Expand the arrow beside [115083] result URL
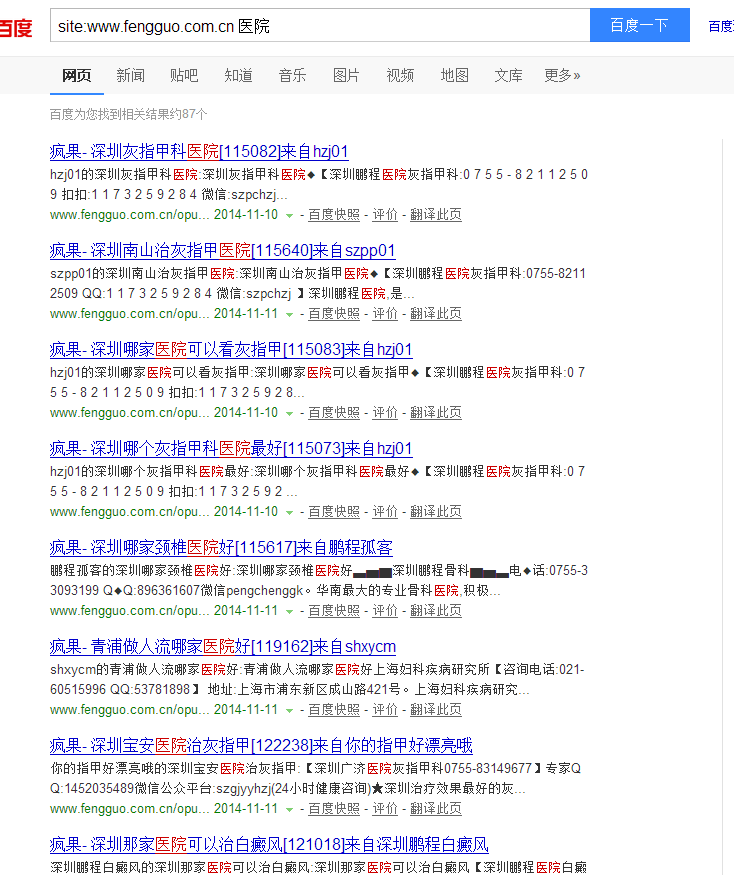The width and height of the screenshot is (734, 875). pyautogui.click(x=289, y=413)
